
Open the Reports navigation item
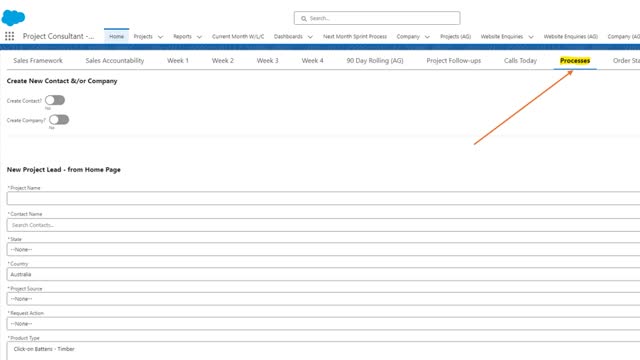tap(182, 36)
